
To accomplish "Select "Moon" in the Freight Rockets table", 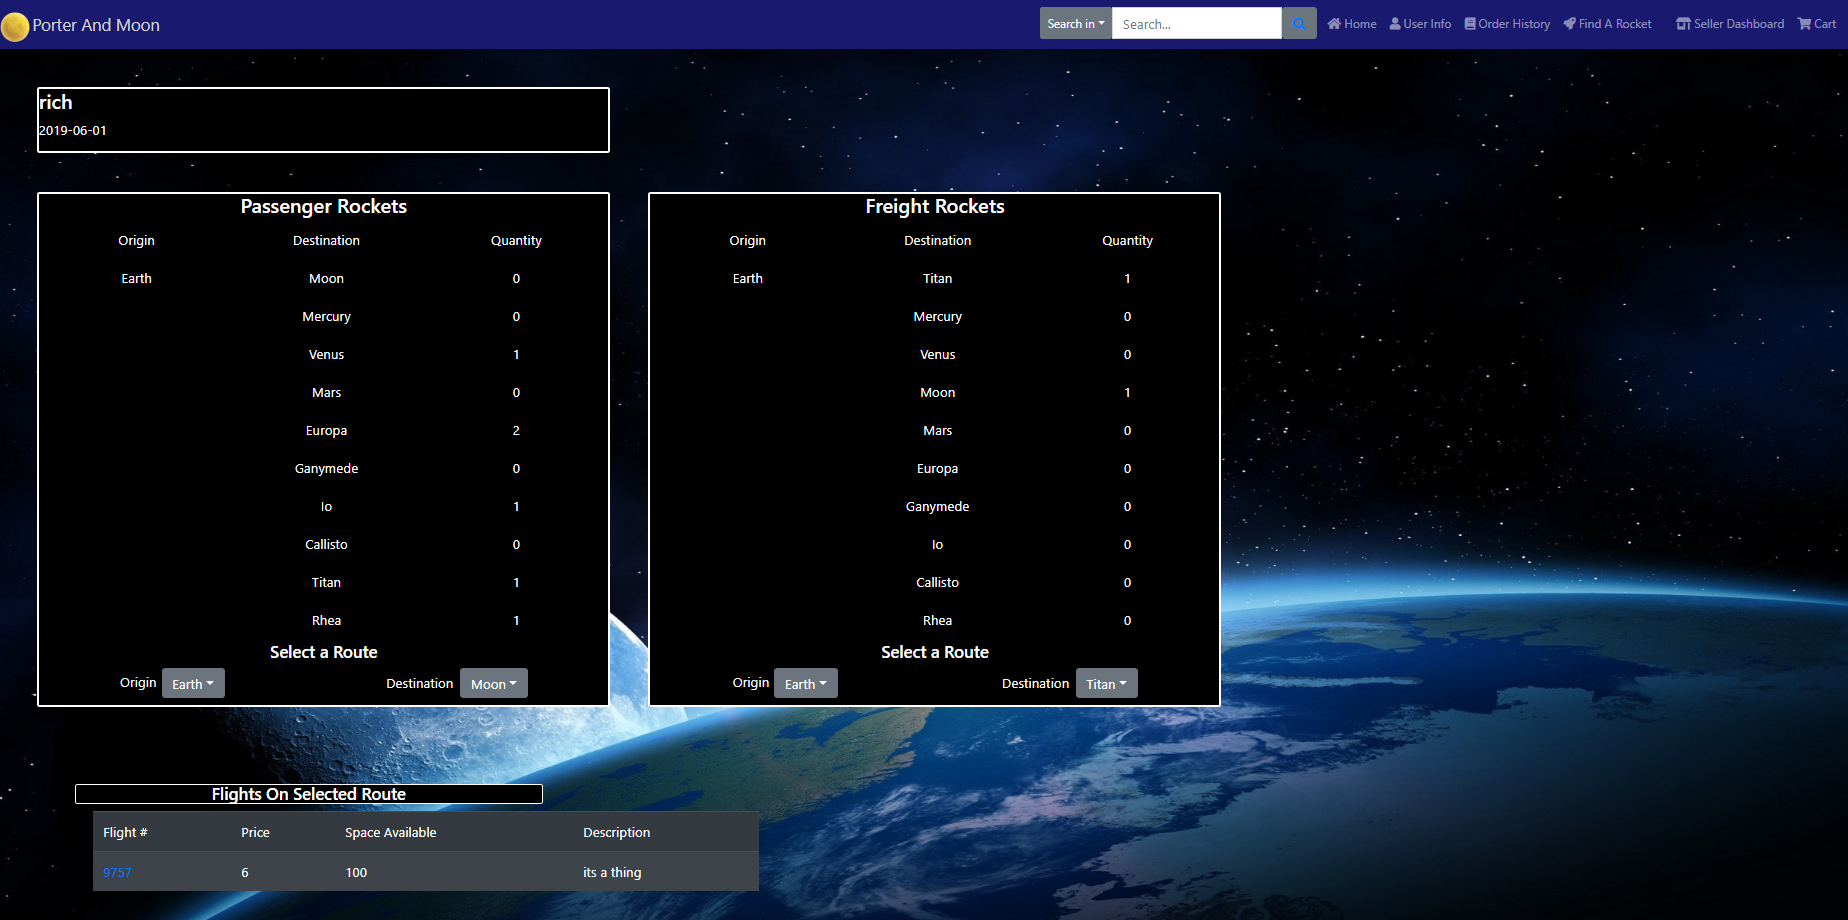I will coord(938,393).
